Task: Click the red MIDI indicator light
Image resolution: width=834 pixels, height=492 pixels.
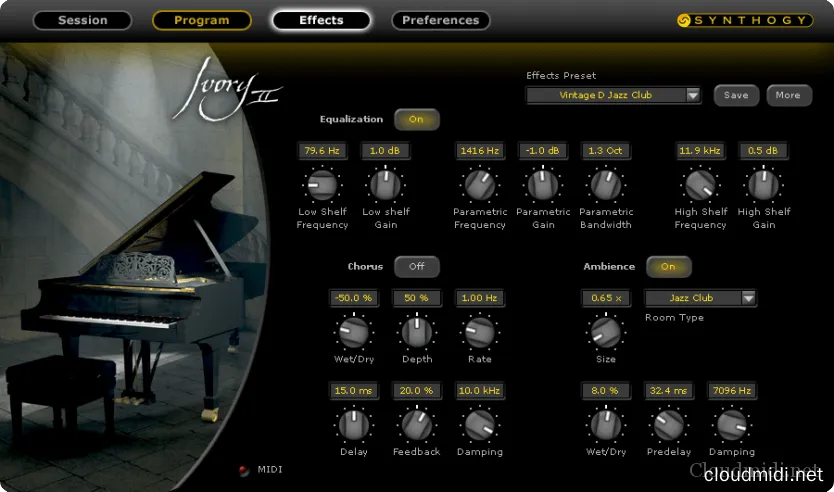Action: tap(244, 470)
